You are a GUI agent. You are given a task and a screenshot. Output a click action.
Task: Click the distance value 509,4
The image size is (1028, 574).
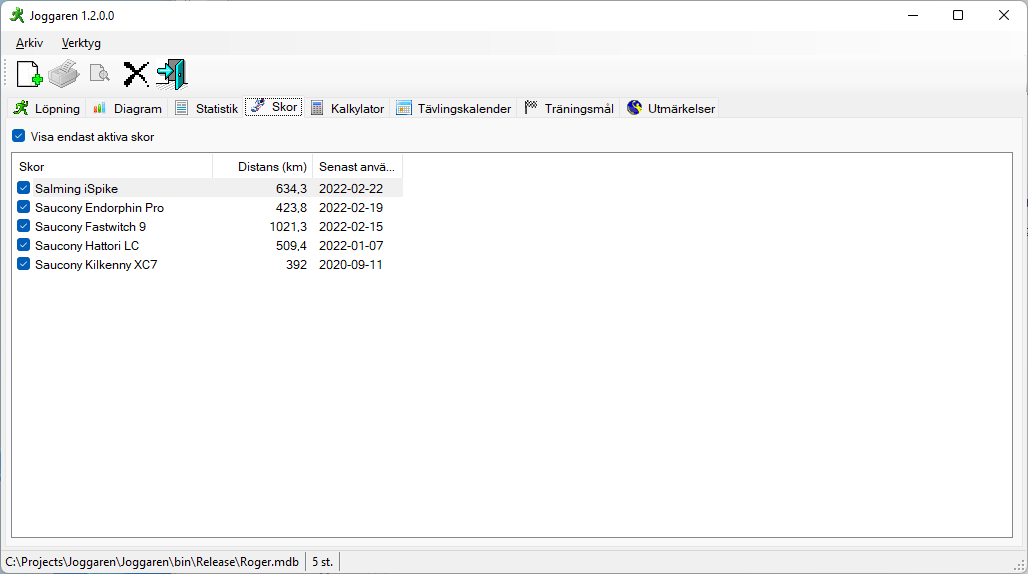tap(291, 246)
